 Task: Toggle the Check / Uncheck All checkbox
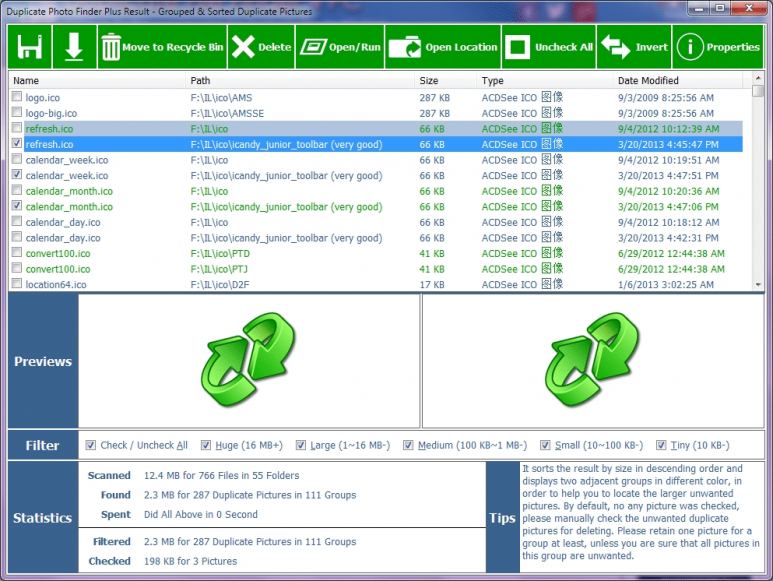tap(91, 445)
